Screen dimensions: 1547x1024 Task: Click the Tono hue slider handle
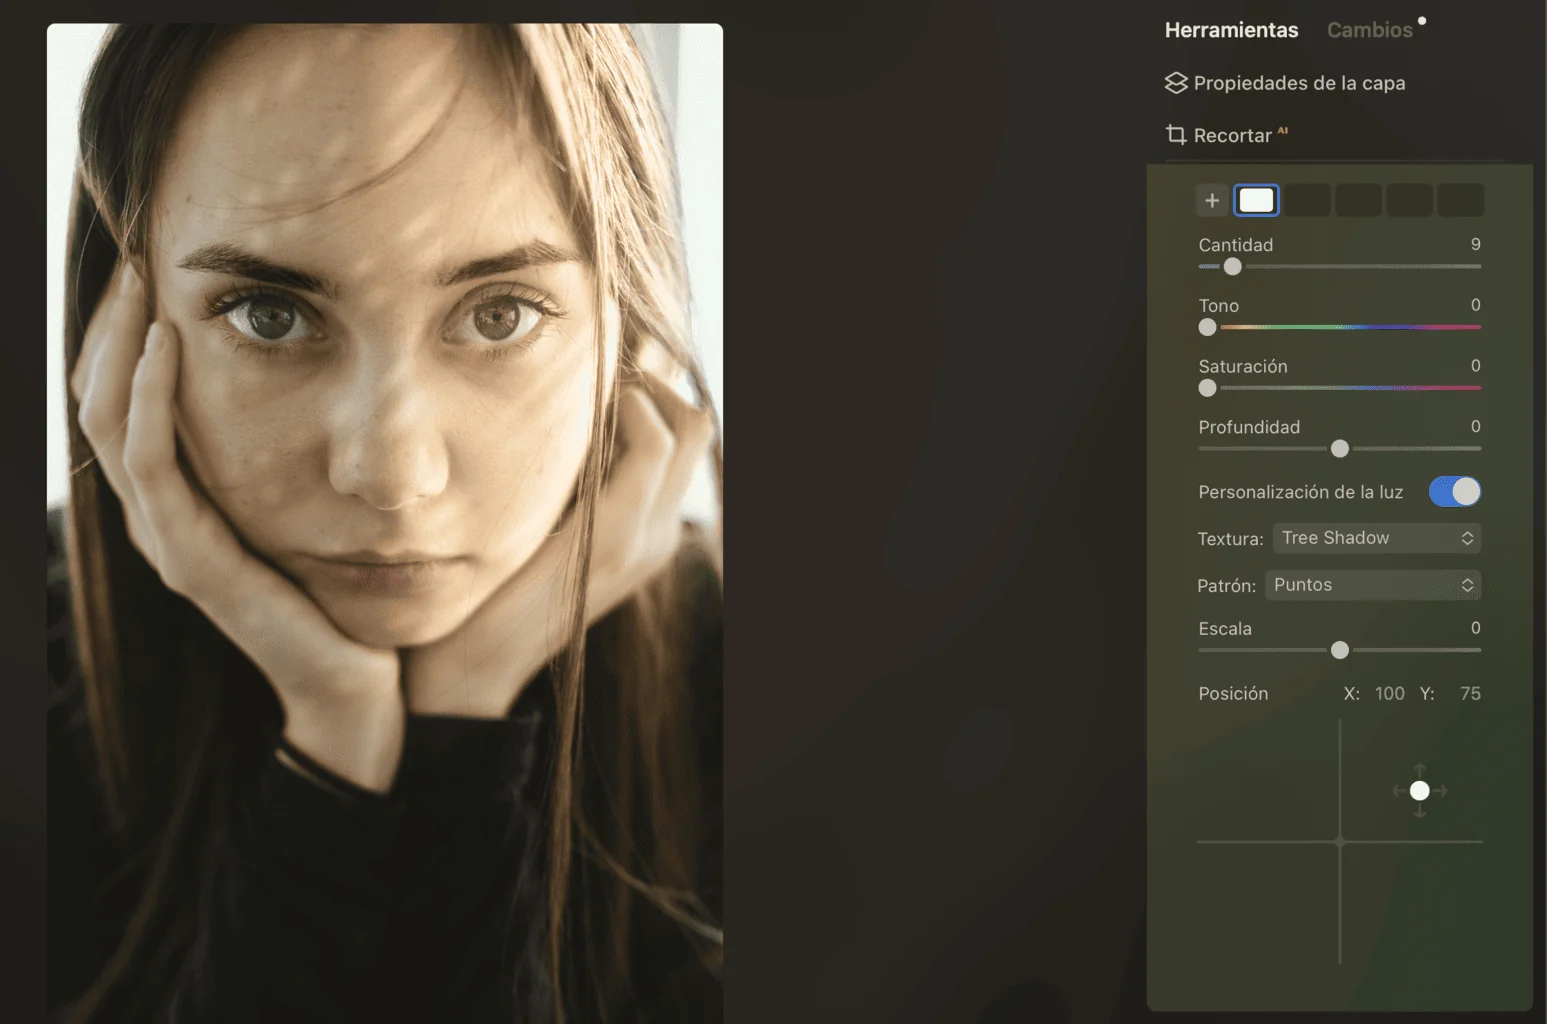pos(1208,327)
